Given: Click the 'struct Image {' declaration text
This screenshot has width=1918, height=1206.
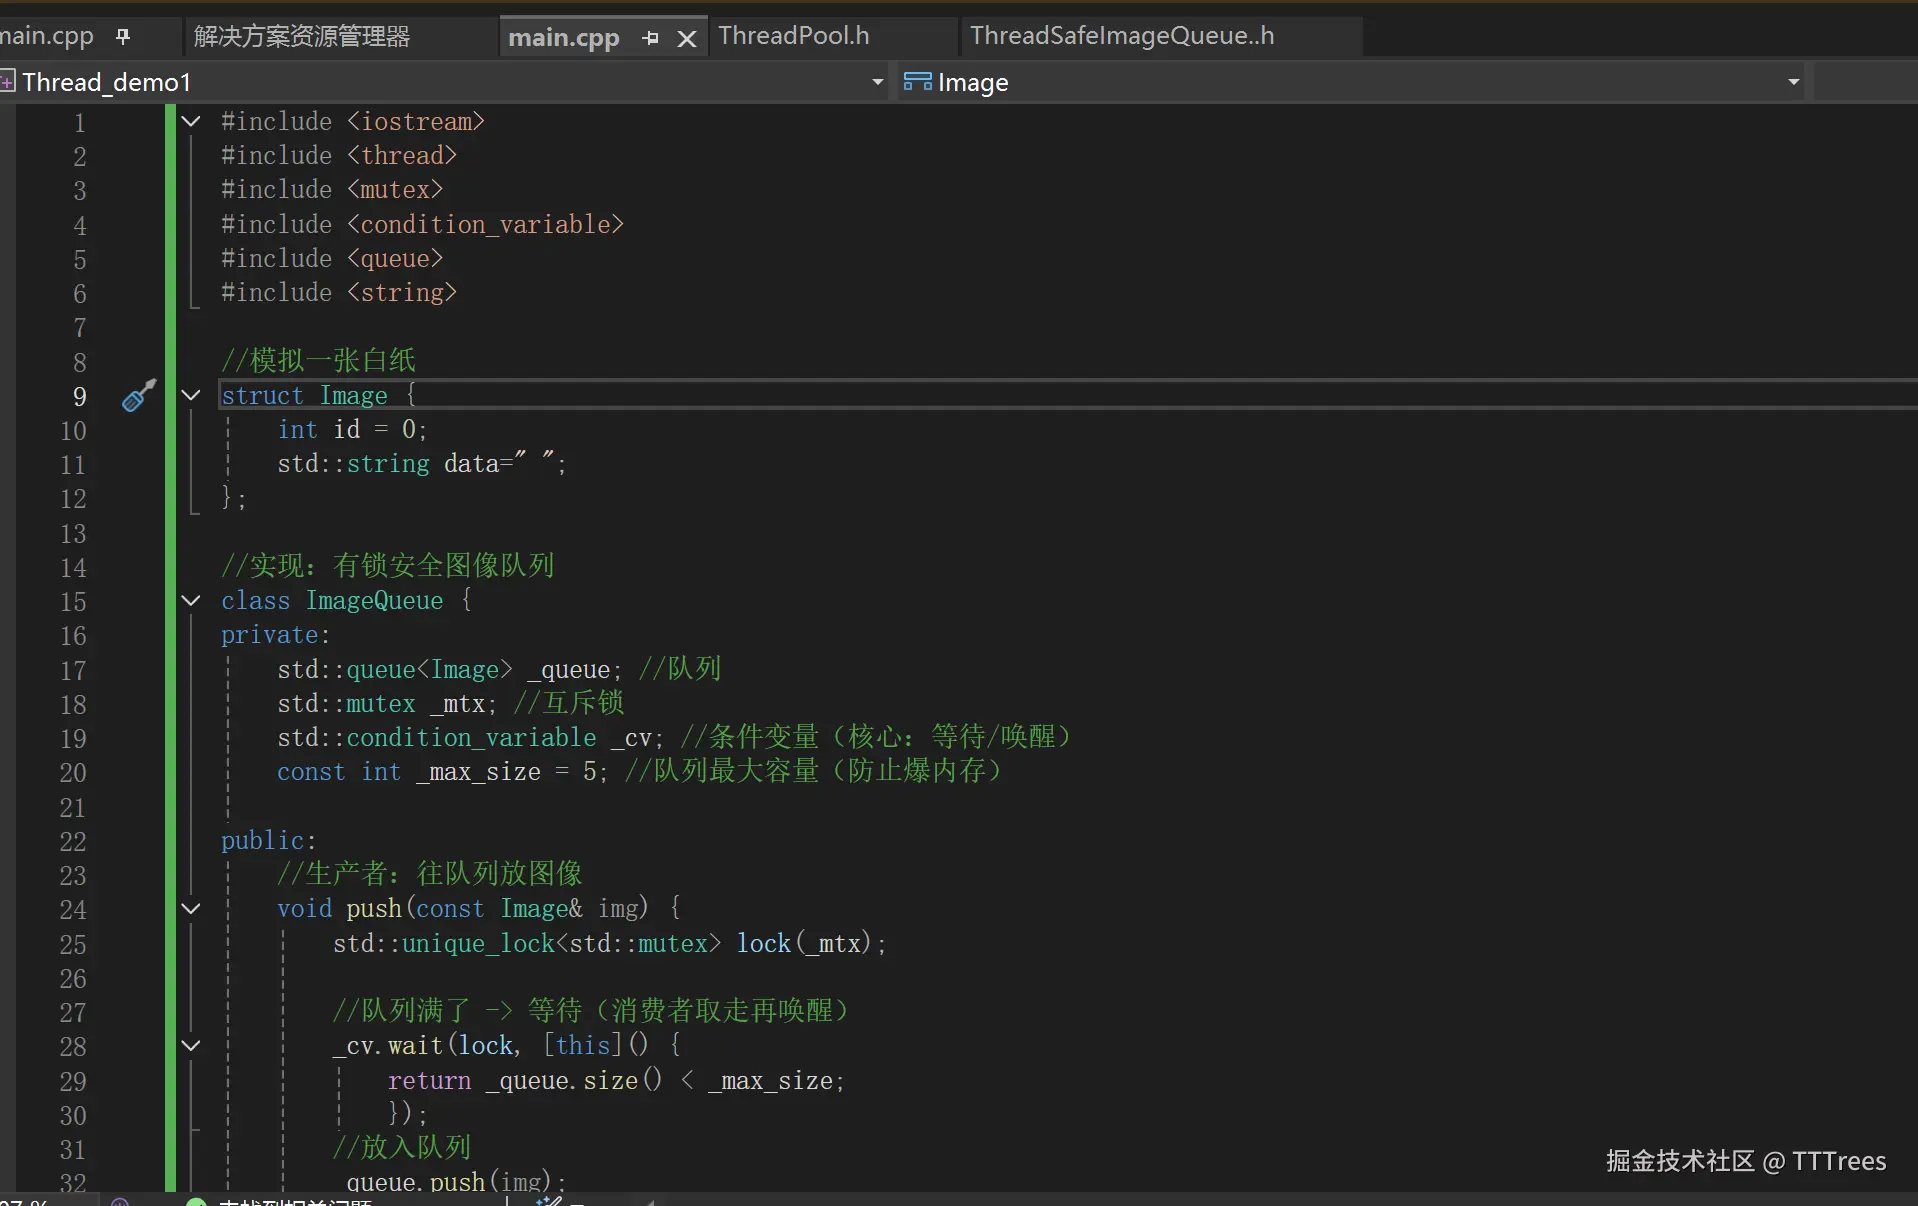Looking at the screenshot, I should tap(318, 396).
